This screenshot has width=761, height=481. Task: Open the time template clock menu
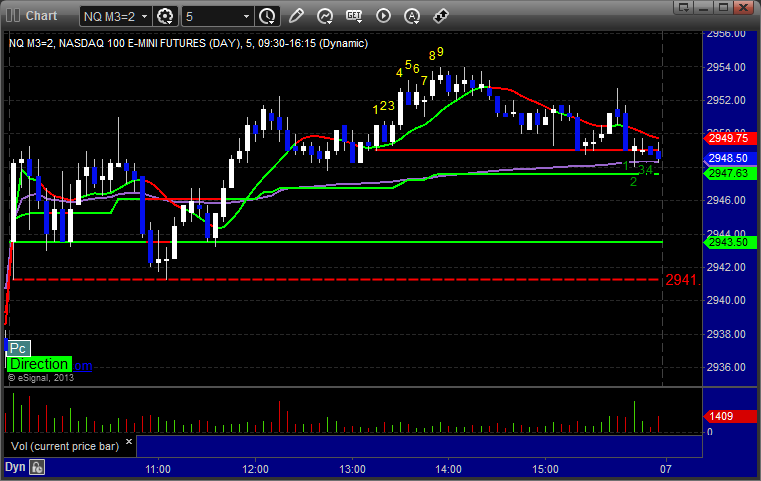coord(267,17)
